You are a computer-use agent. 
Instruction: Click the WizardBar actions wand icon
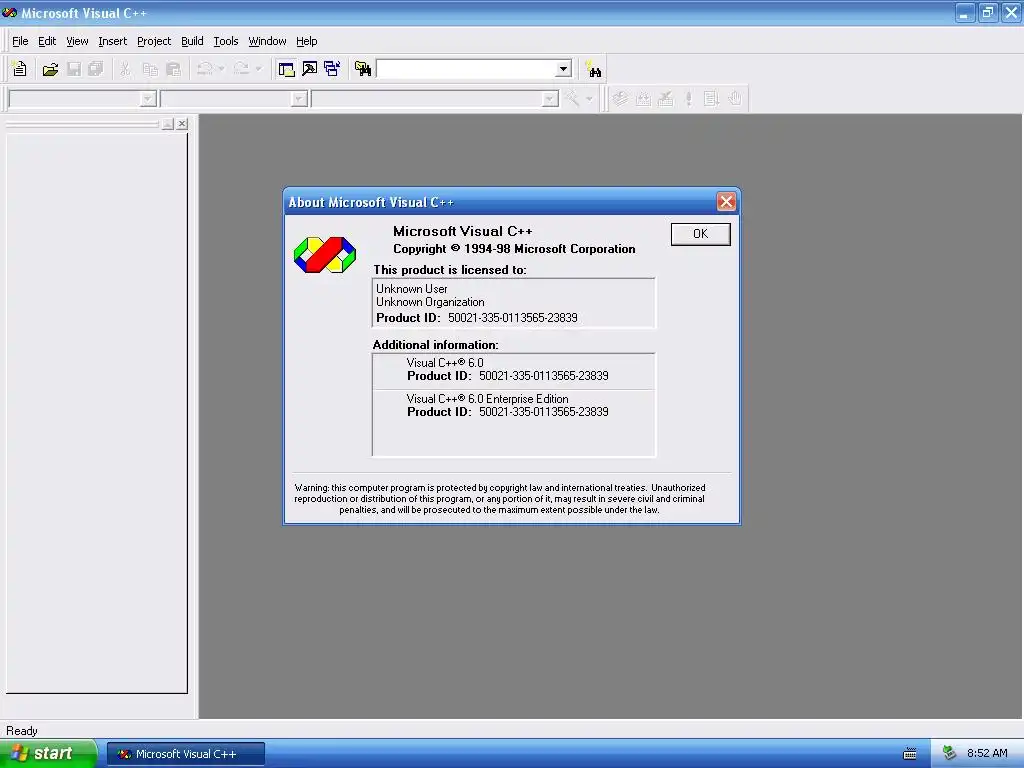pyautogui.click(x=572, y=99)
